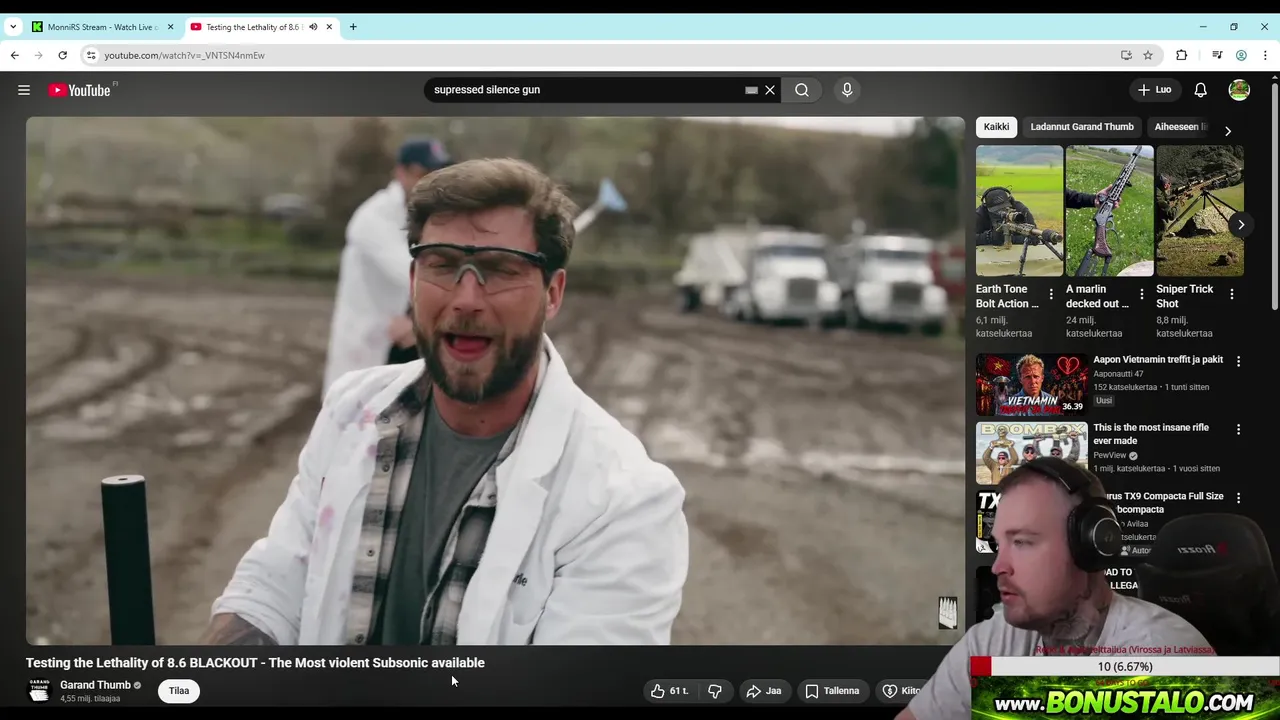Open the Aapon Vietnamin treffit ja pakit title
Image resolution: width=1280 pixels, height=720 pixels.
tap(1158, 359)
